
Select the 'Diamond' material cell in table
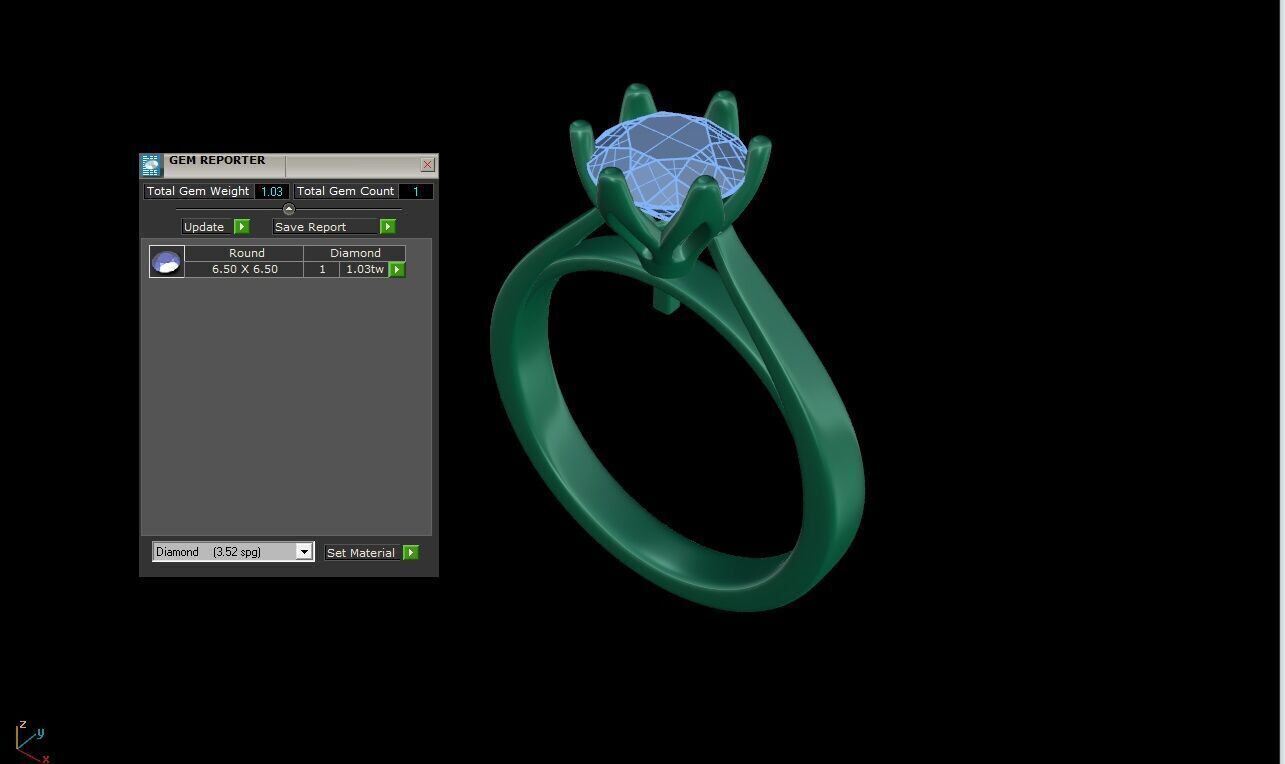[x=355, y=253]
